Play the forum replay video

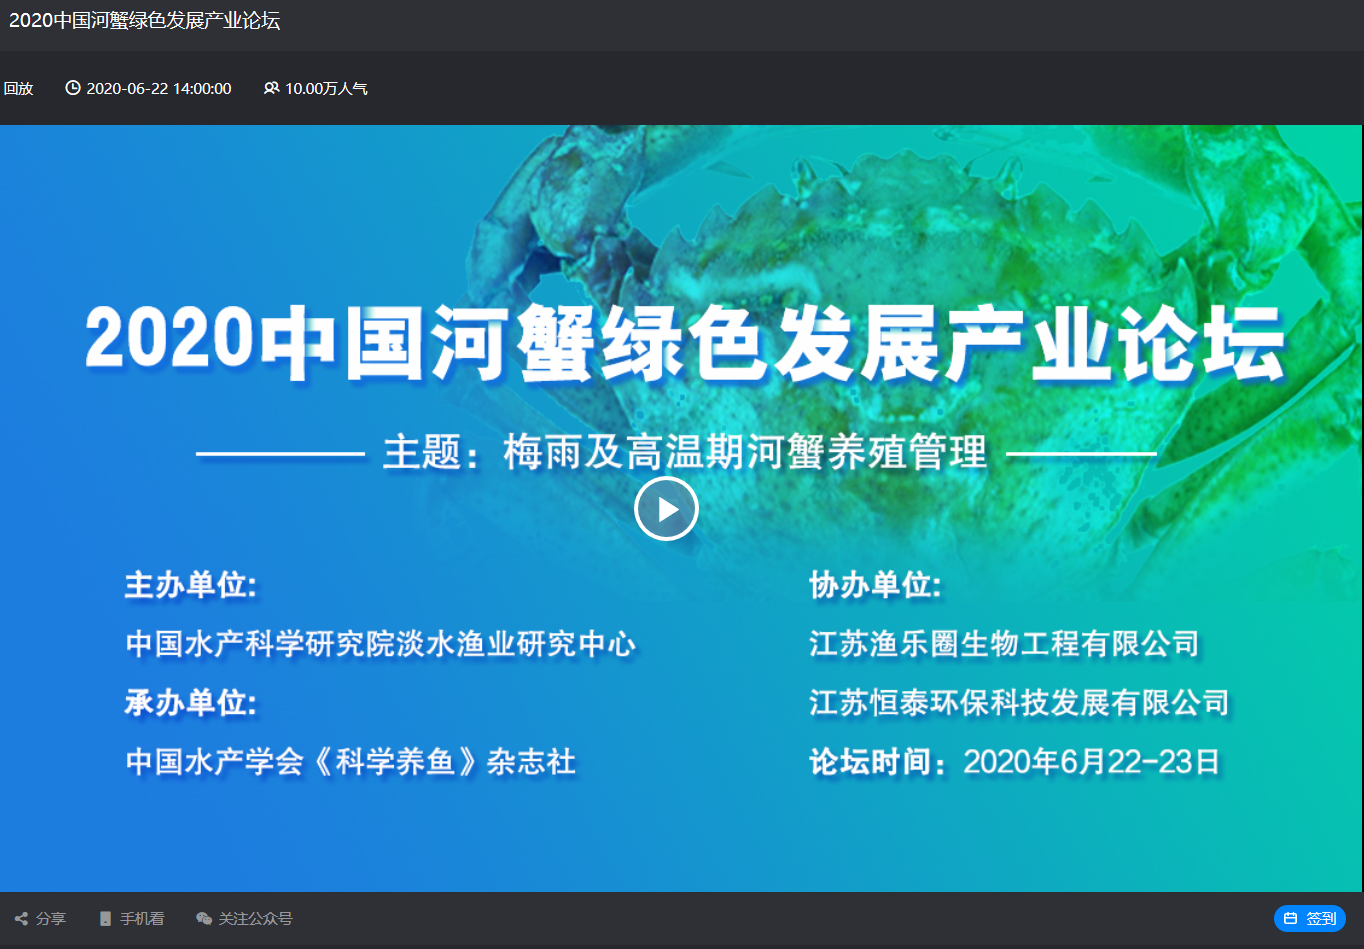click(x=666, y=509)
